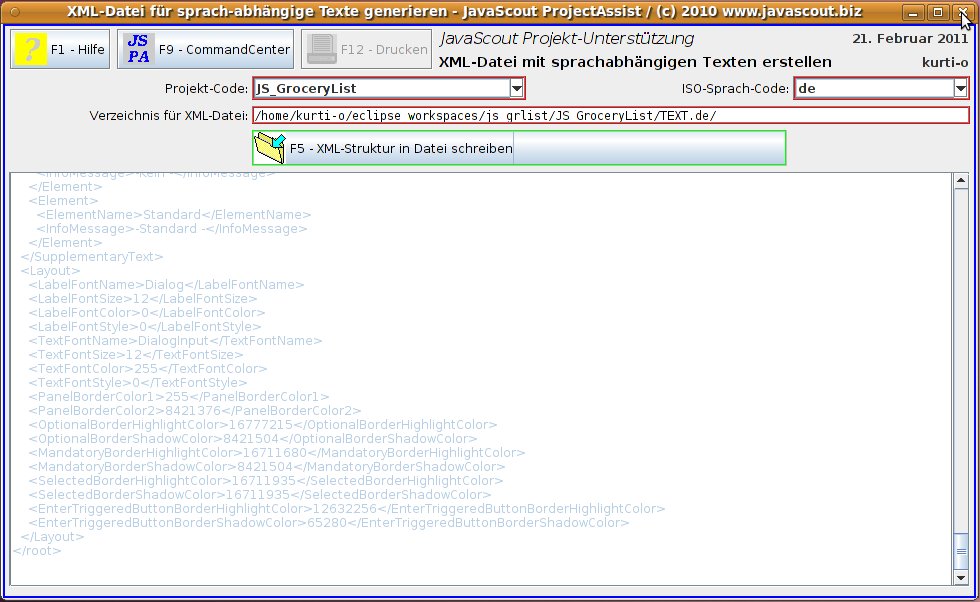Click the scrollbar up arrow in XML view
The height and width of the screenshot is (602, 980).
pos(961,181)
